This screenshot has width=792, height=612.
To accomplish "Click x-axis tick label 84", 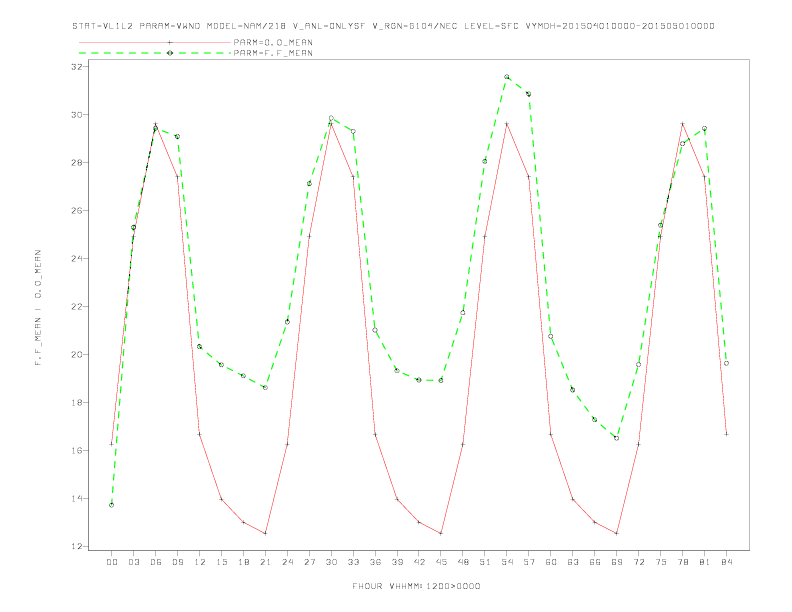I will click(726, 562).
